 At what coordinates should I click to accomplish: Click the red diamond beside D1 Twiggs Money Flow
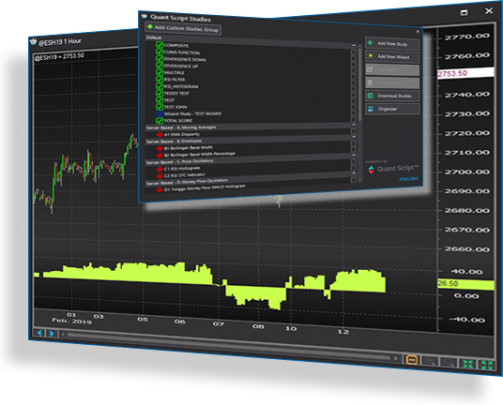click(160, 190)
